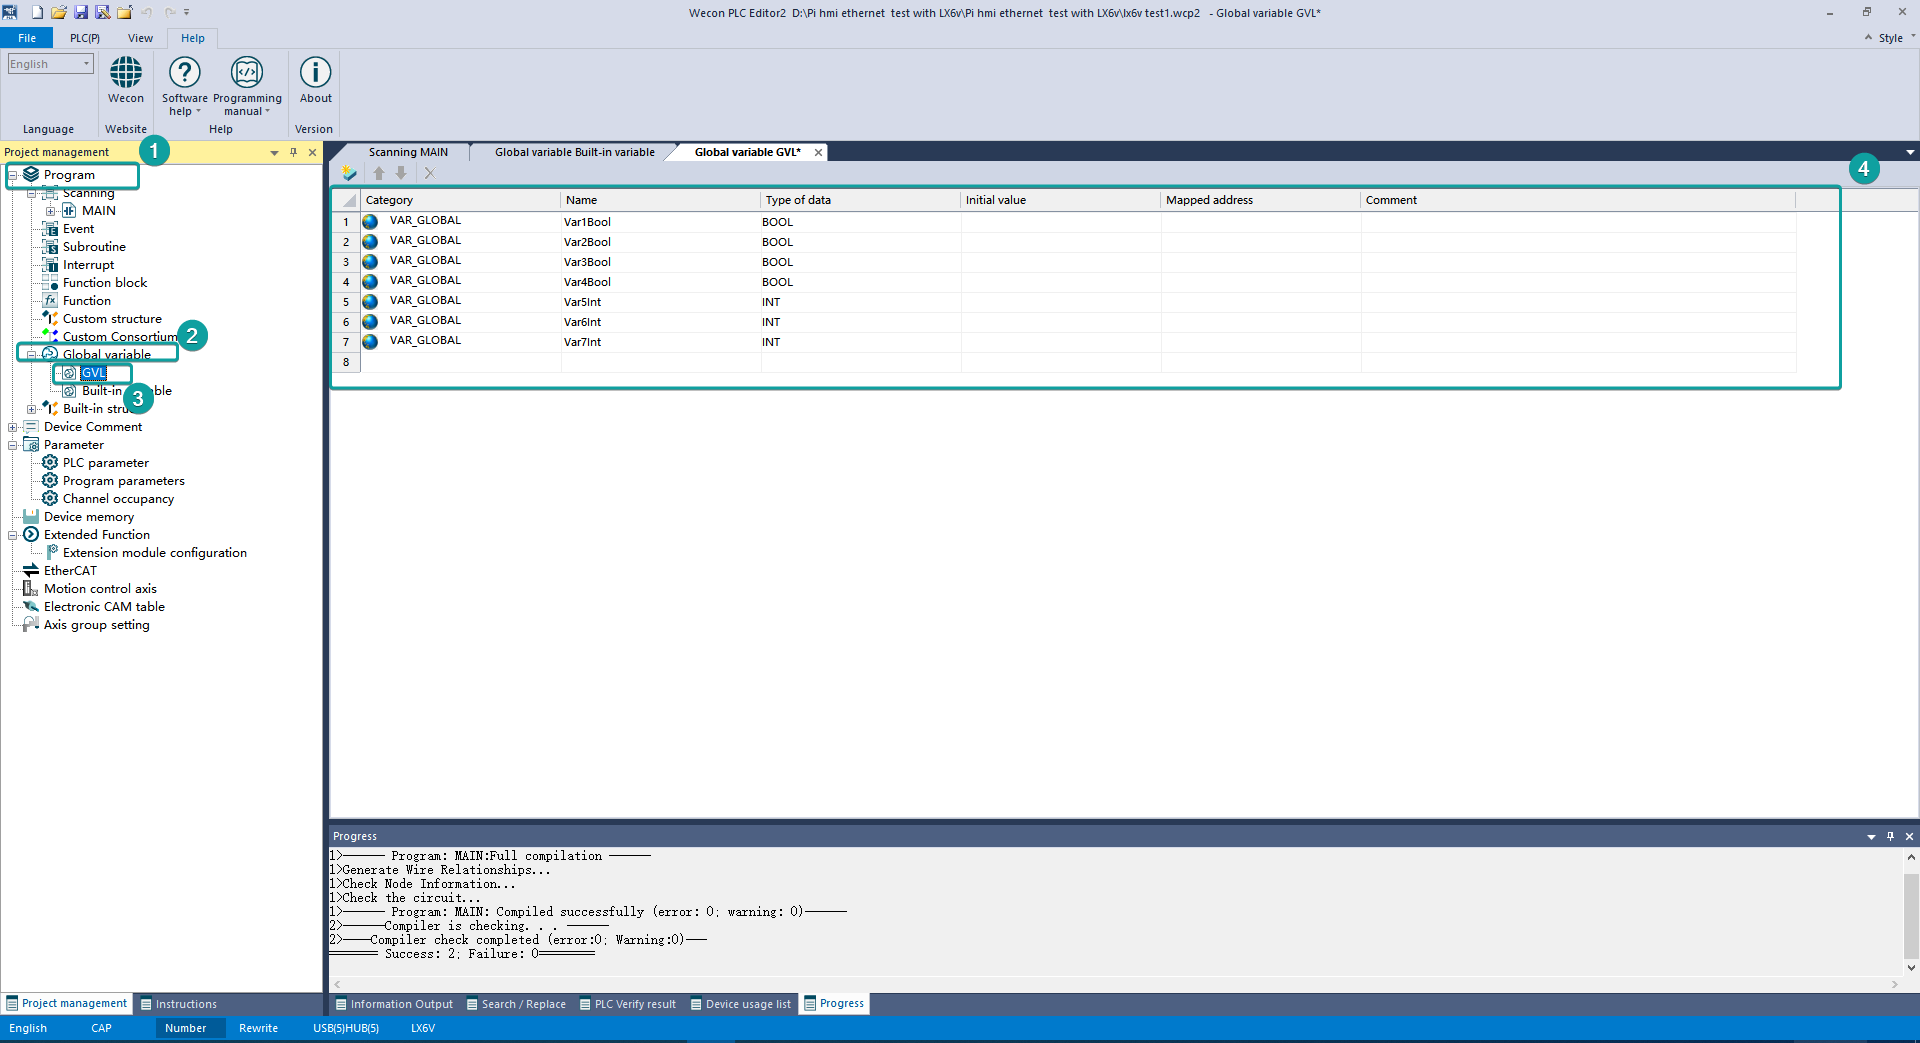Switch to the PLC(P) ribbon tab
This screenshot has width=1920, height=1043.
(x=85, y=38)
